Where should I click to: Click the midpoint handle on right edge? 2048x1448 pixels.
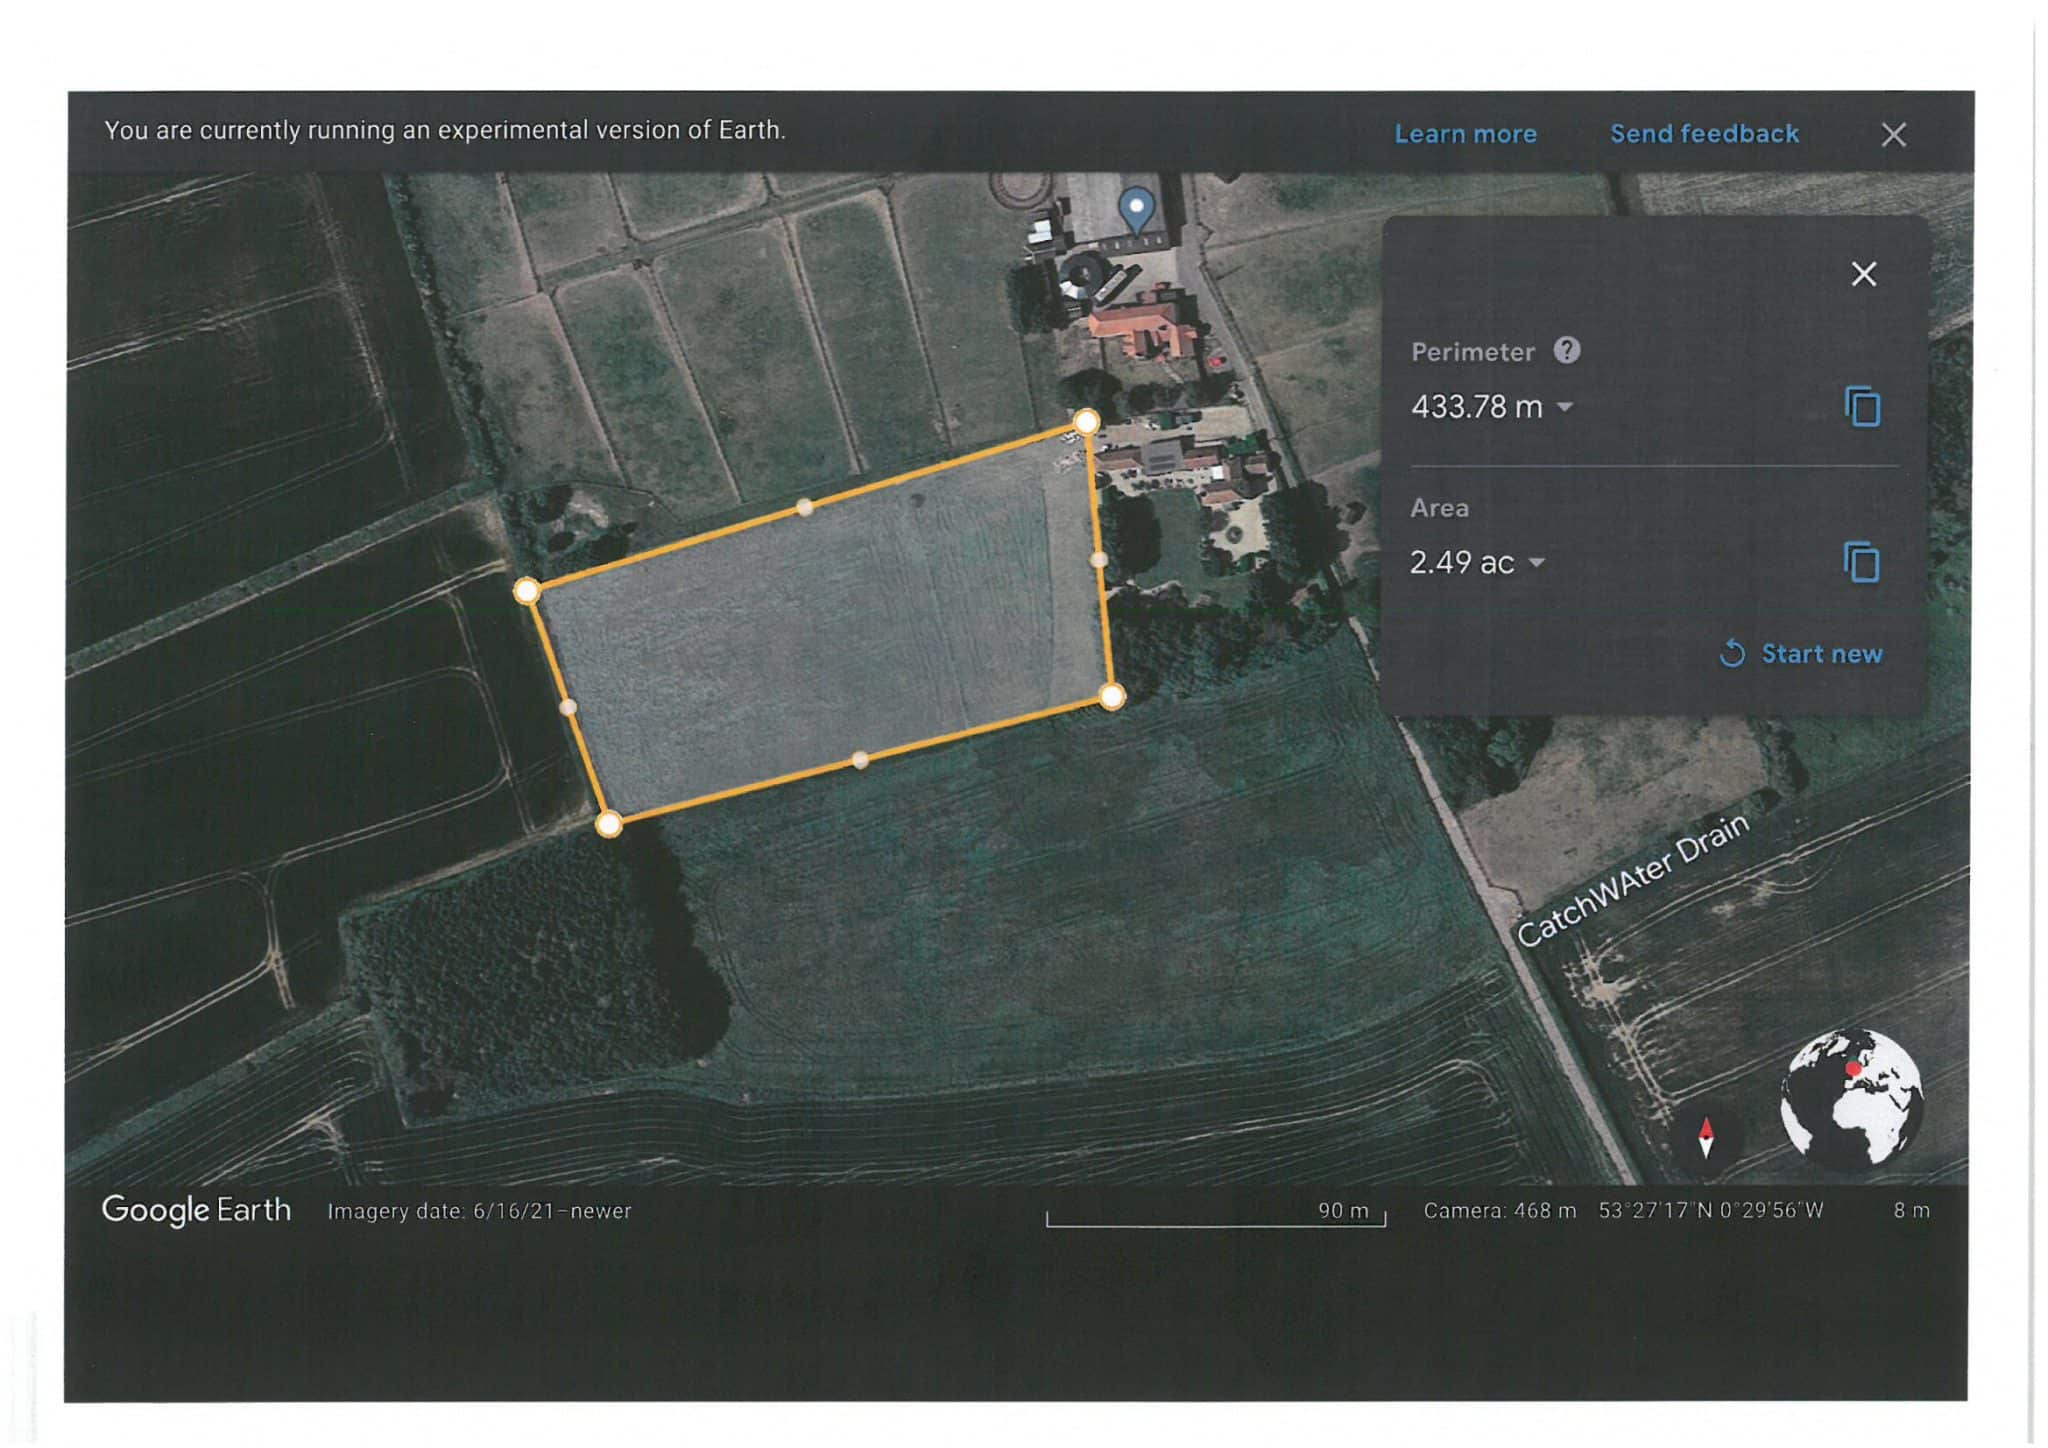1099,559
